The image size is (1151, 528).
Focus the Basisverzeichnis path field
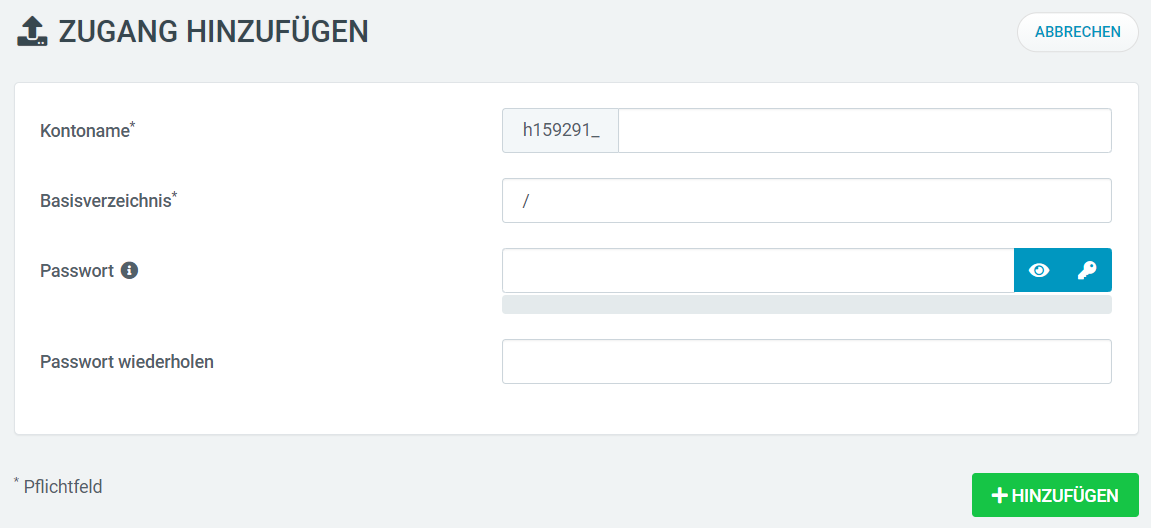[x=807, y=200]
